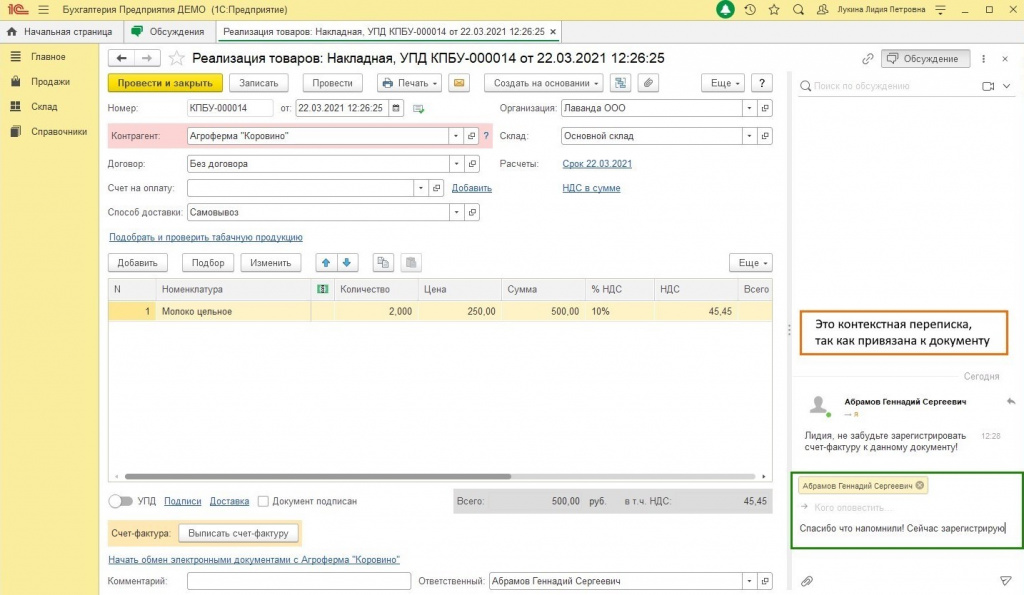Go back with left arrow button
Viewport: 1024px width, 595px height.
pos(121,58)
